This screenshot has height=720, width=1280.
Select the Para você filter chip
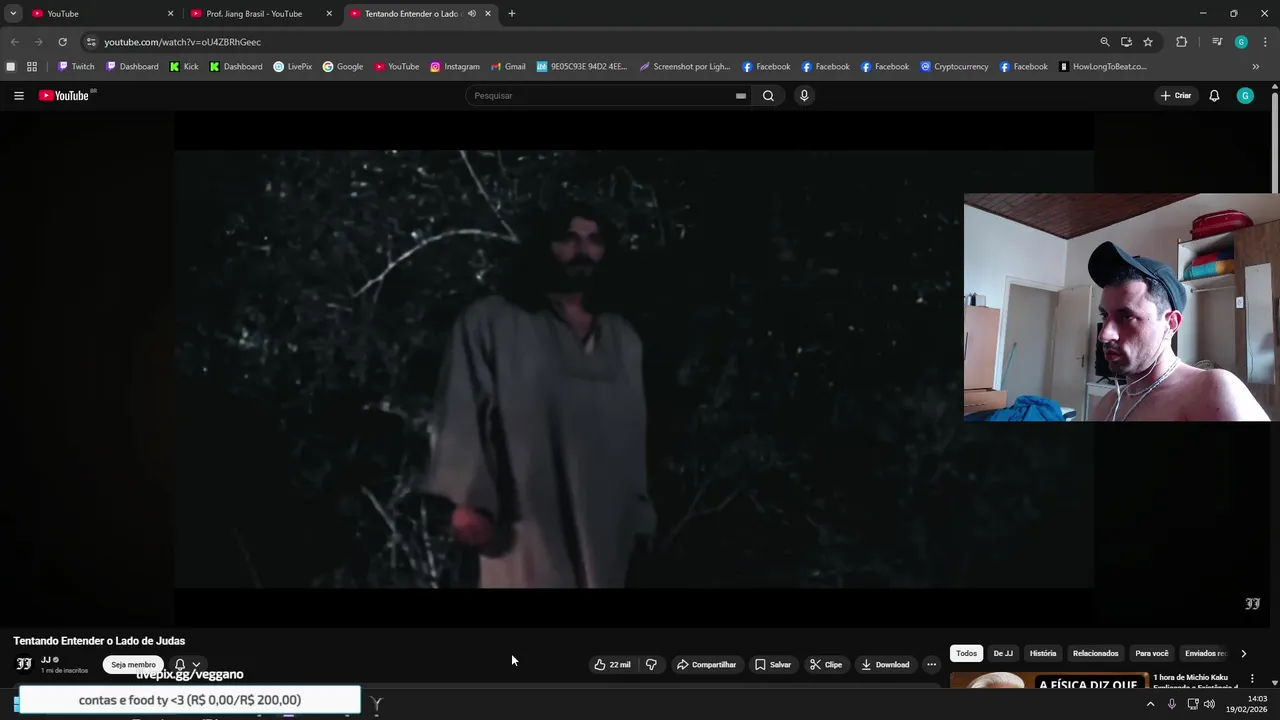1151,654
